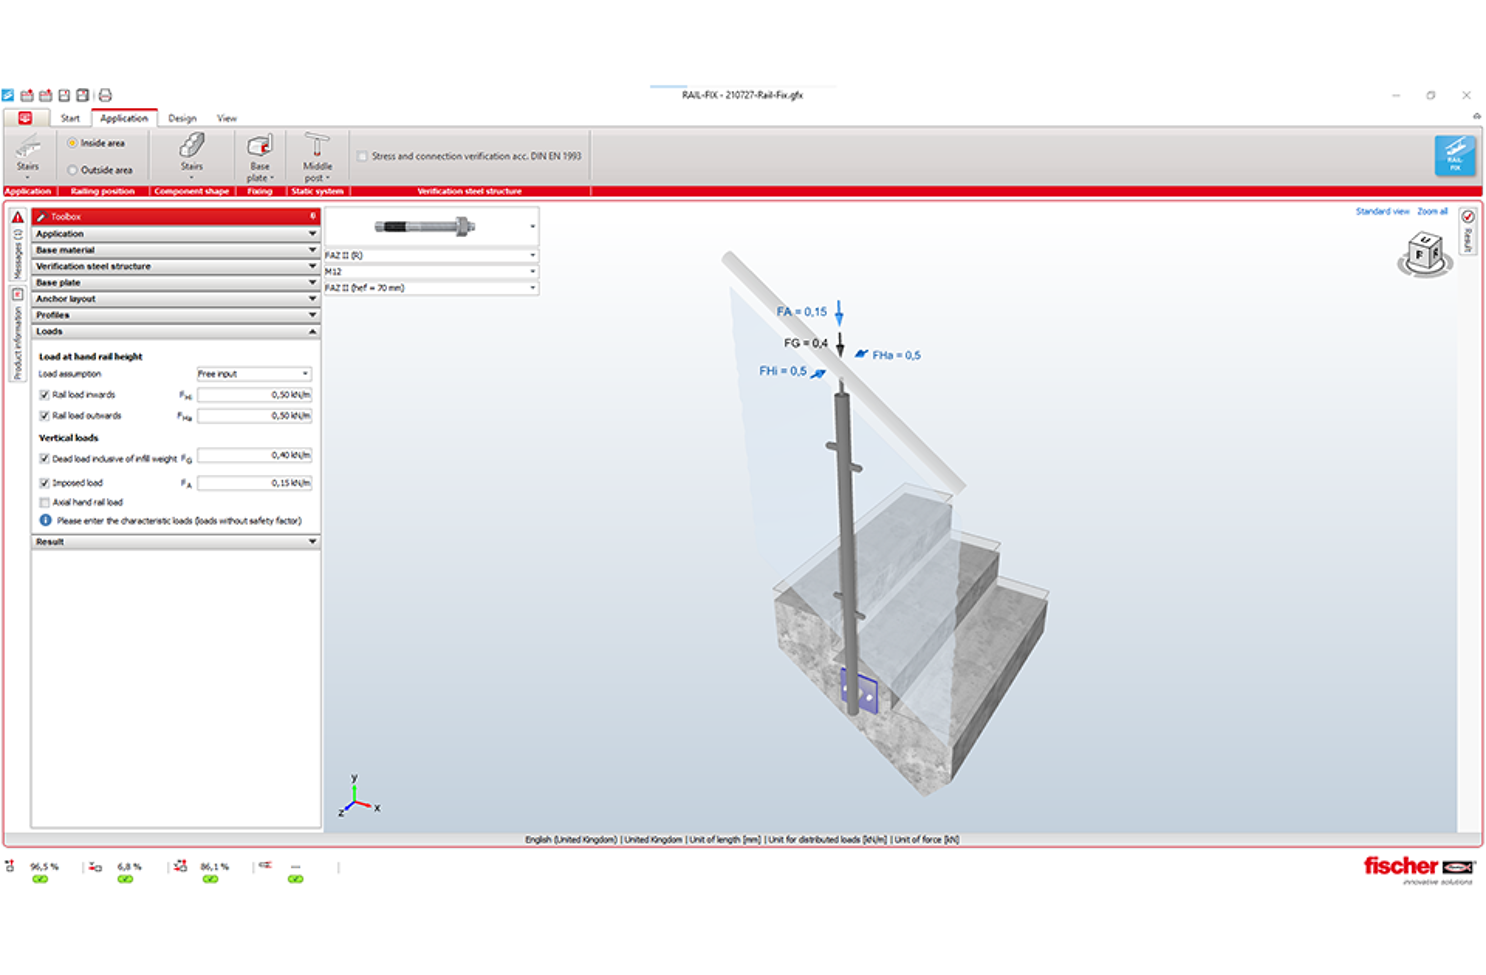Viewport: 1486px width, 975px height.
Task: Open the M12 anchor size dropdown
Action: (431, 271)
